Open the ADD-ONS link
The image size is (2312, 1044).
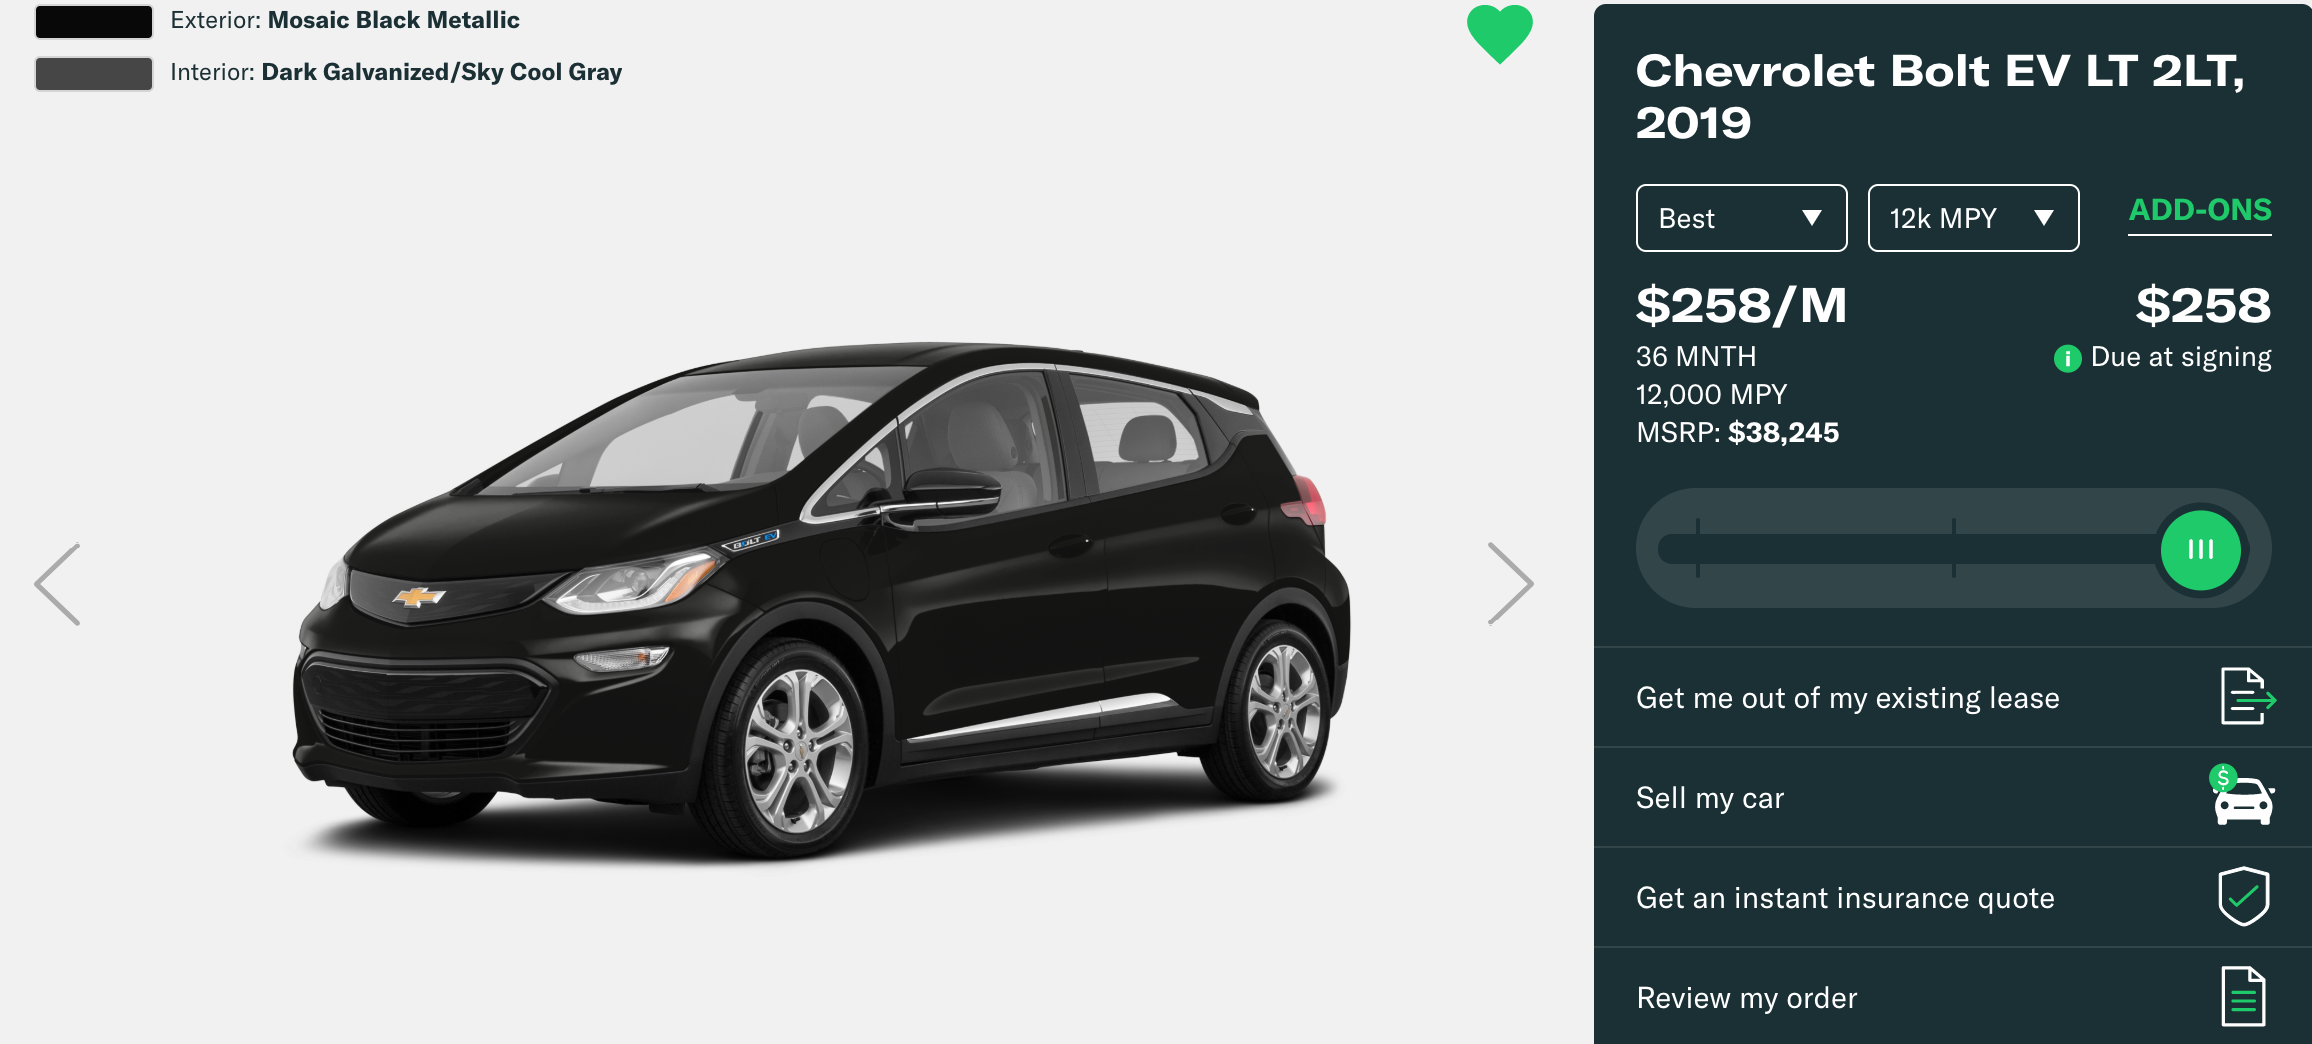[2200, 211]
